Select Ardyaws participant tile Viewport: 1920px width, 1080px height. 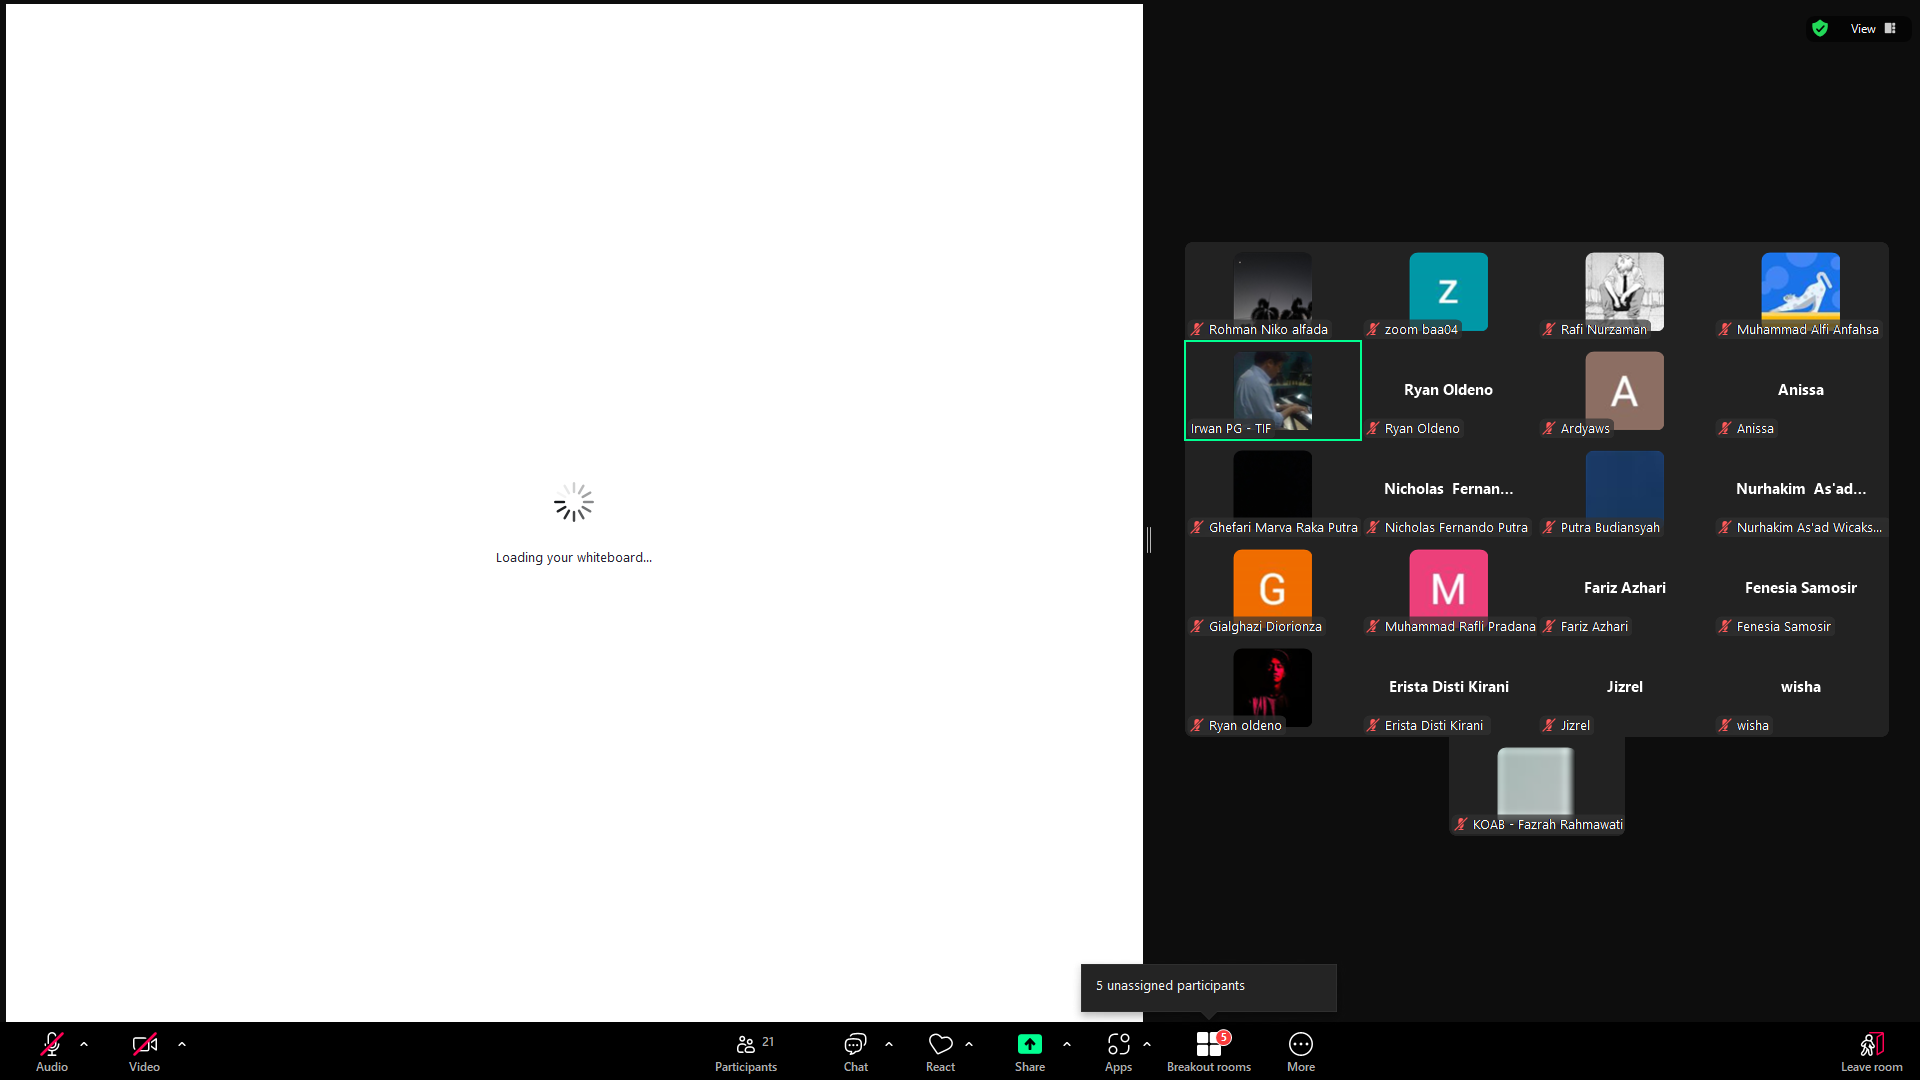[x=1625, y=391]
